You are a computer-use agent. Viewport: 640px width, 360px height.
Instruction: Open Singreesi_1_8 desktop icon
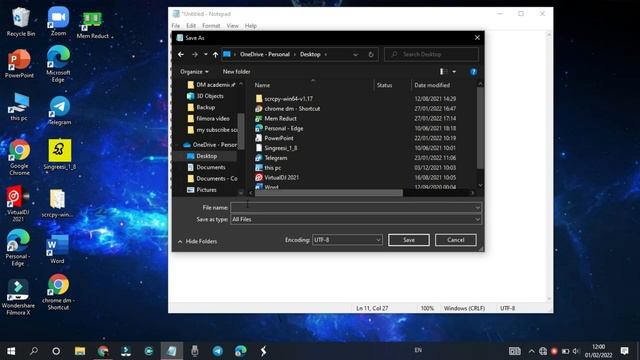(x=60, y=154)
